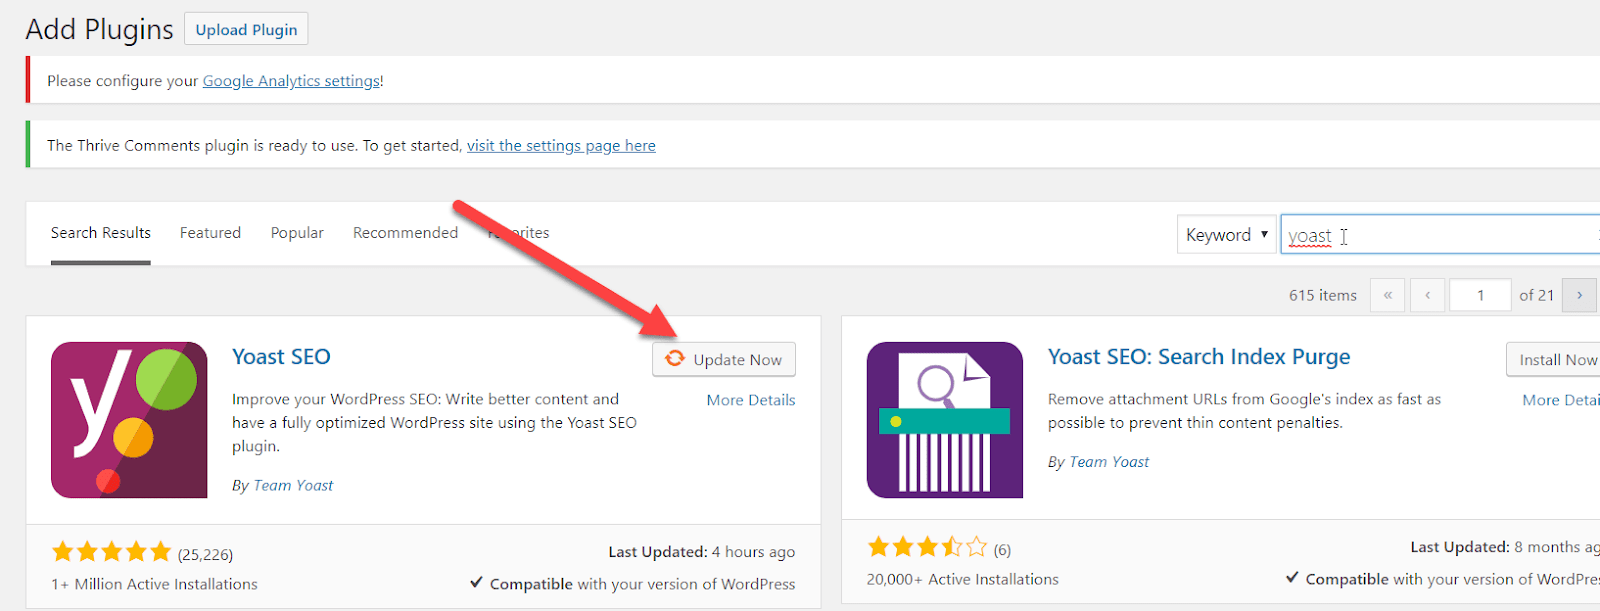The image size is (1600, 611).
Task: Click Update Now for Yoast SEO
Action: 724,359
